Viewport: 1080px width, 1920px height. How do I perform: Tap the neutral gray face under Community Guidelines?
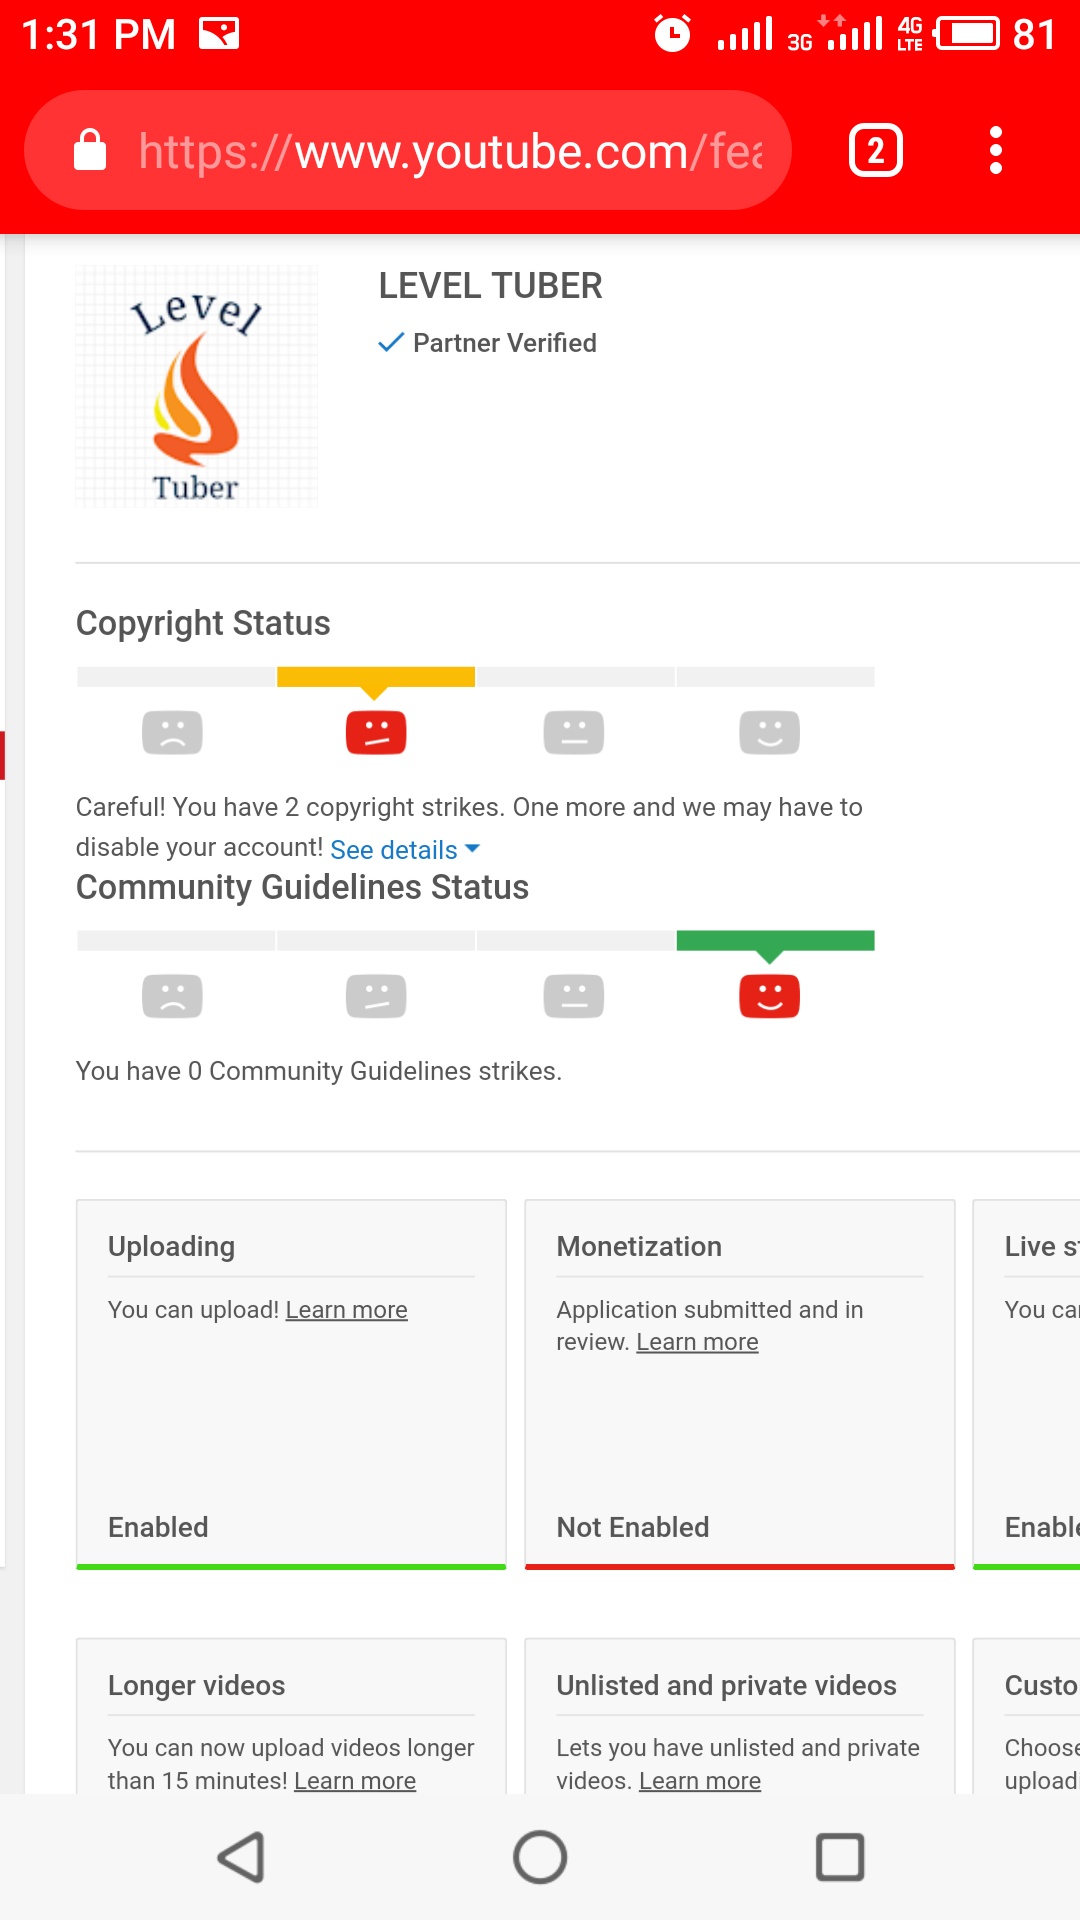point(574,997)
